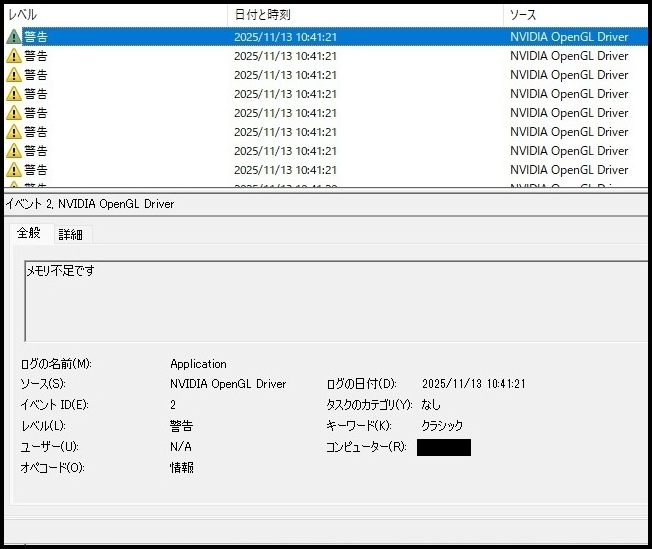The image size is (652, 549).
Task: Open the 詳細 tab
Action: pyautogui.click(x=70, y=234)
